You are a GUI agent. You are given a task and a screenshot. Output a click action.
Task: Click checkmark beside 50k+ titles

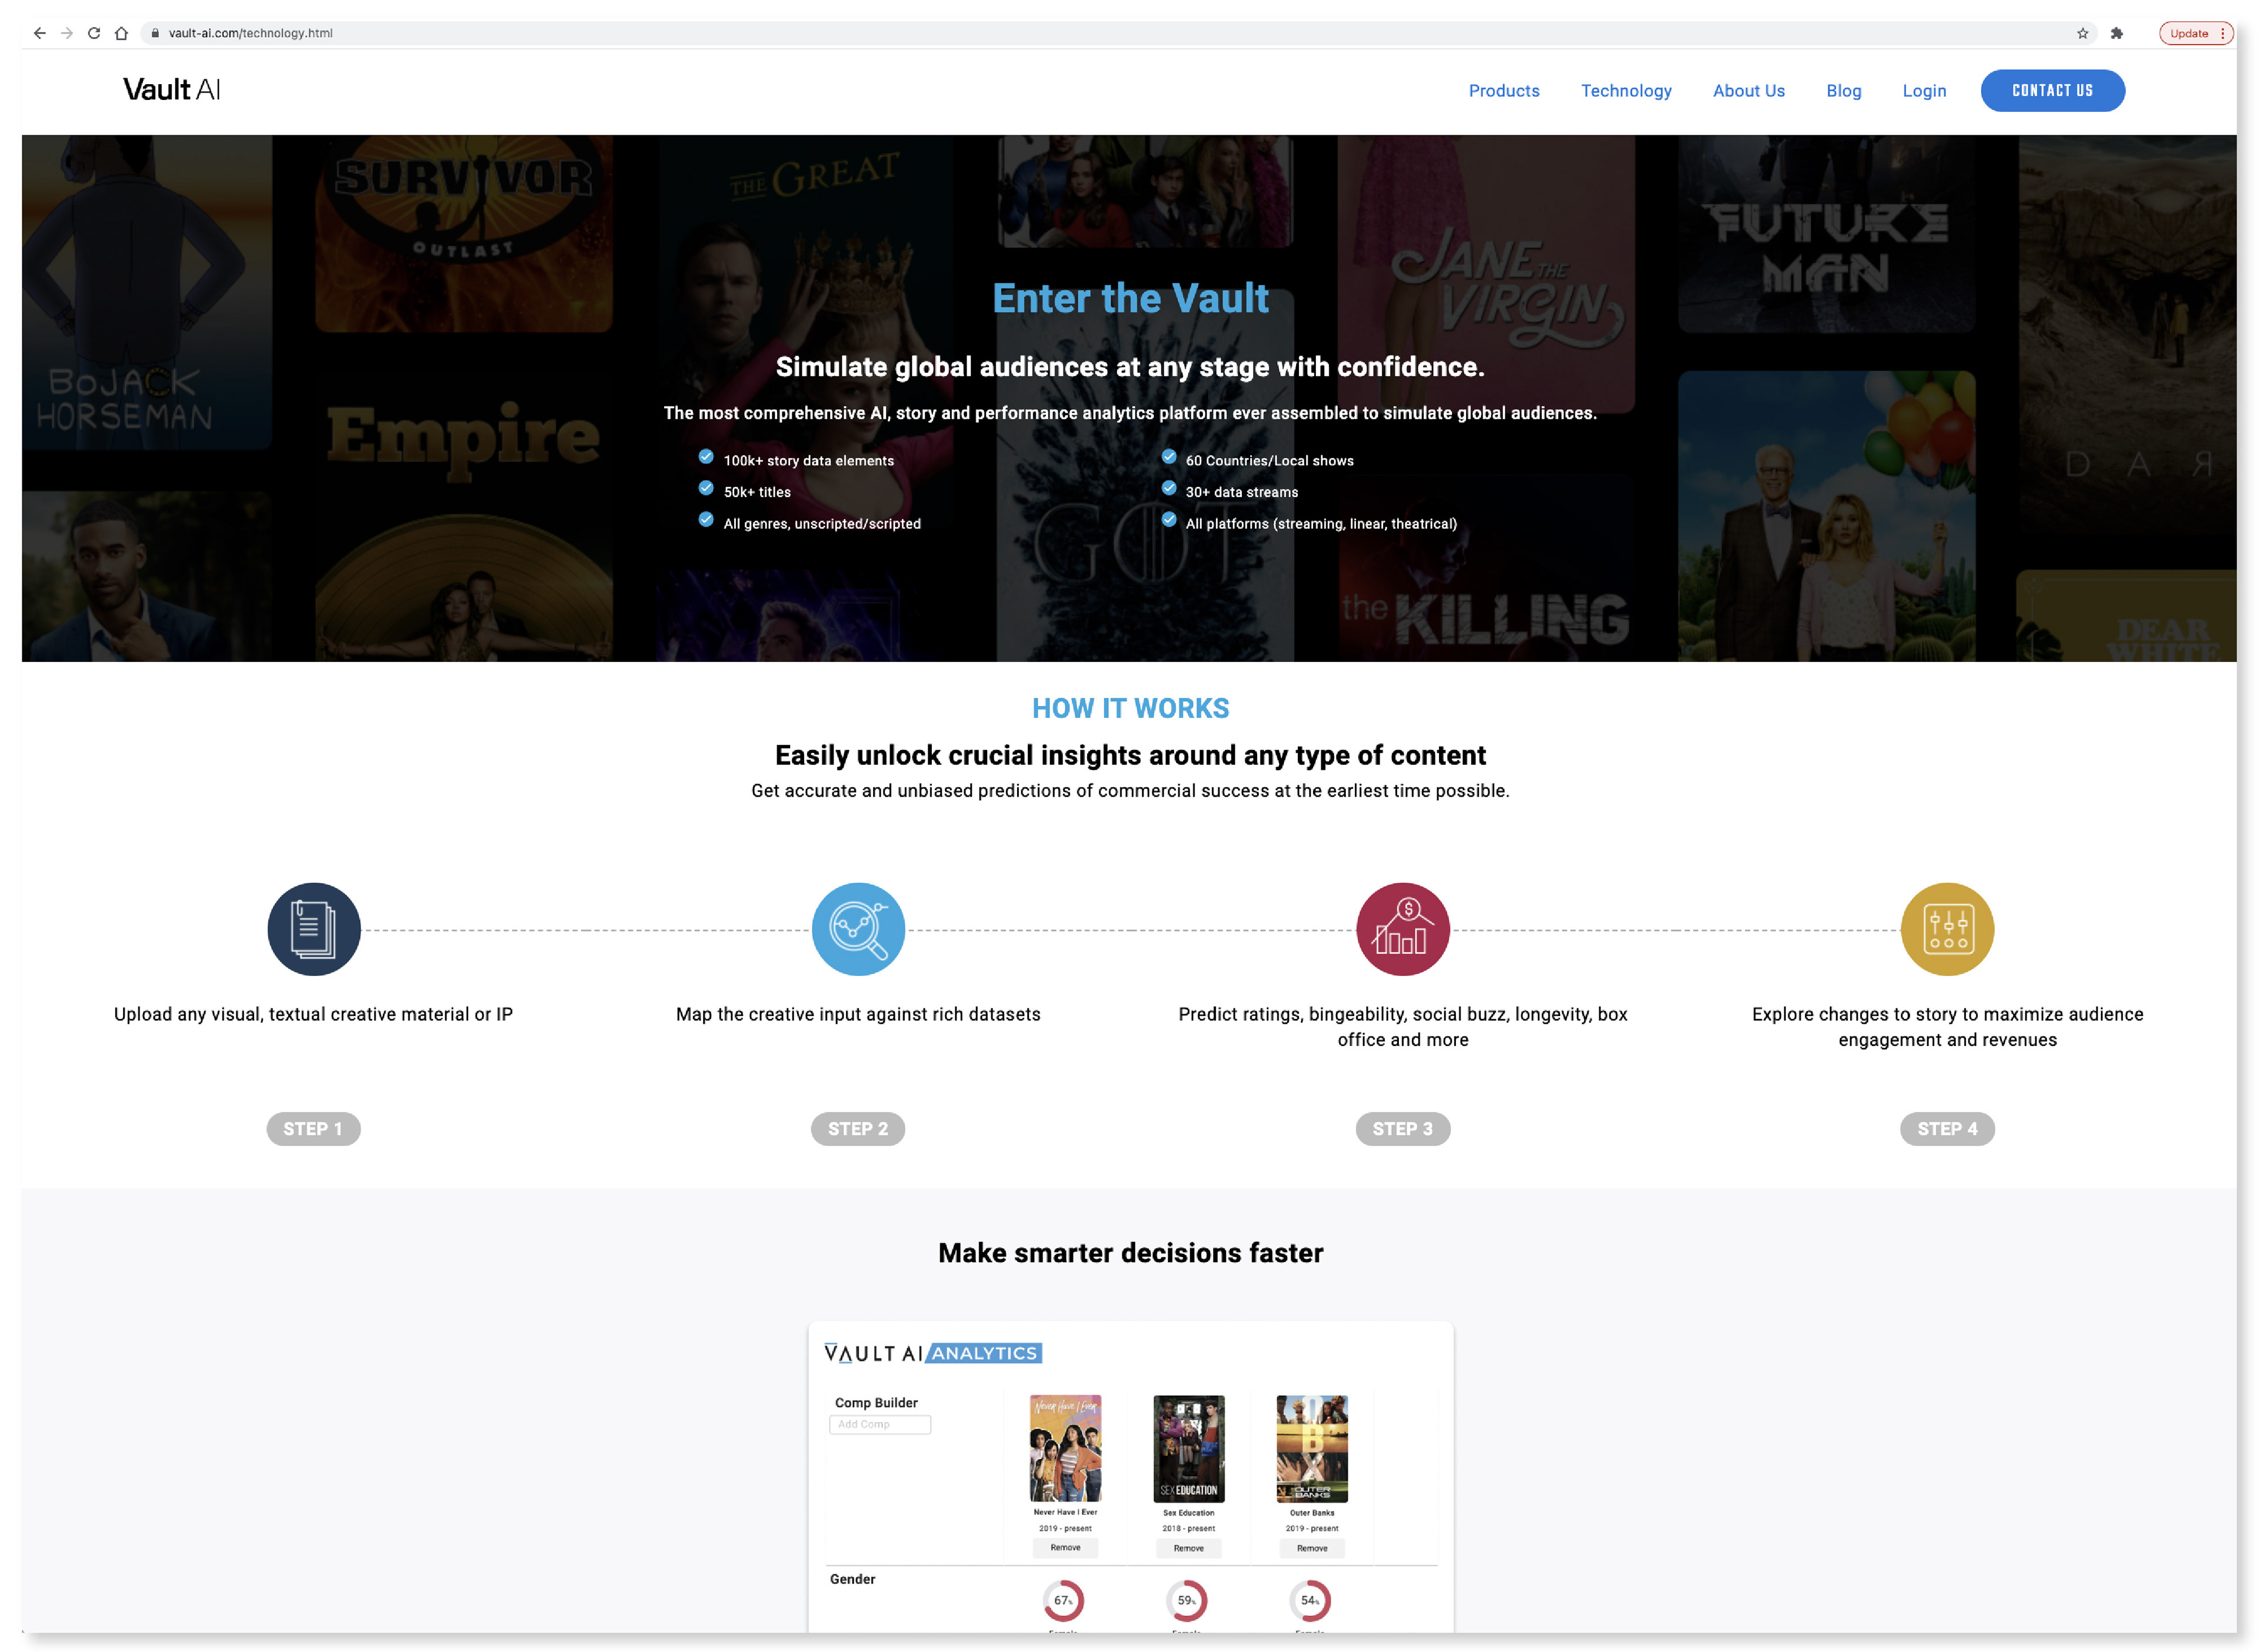(x=706, y=488)
